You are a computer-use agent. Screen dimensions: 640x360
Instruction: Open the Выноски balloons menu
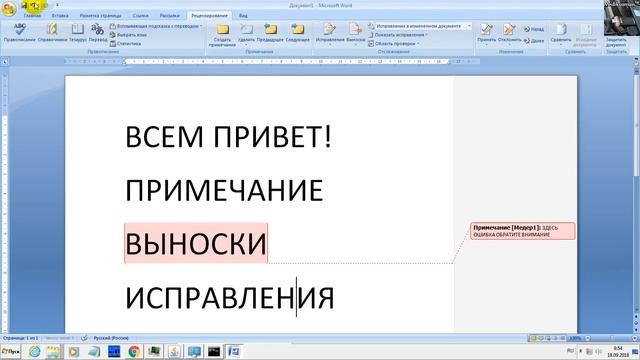click(x=356, y=35)
